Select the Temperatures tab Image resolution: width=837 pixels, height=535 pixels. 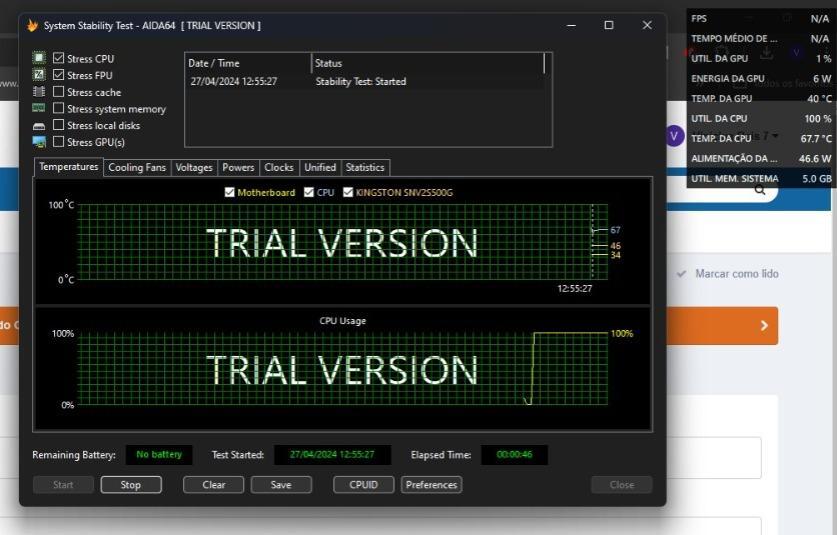click(68, 167)
